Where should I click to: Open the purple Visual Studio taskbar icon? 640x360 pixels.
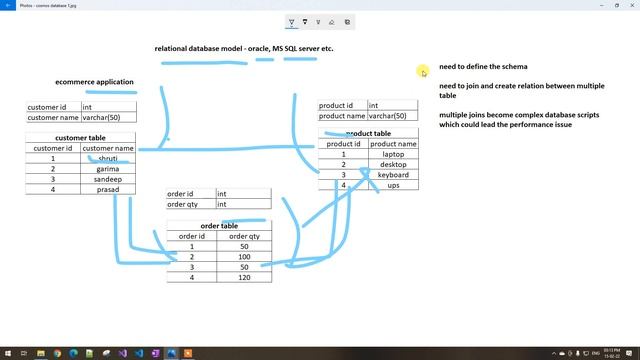122,353
